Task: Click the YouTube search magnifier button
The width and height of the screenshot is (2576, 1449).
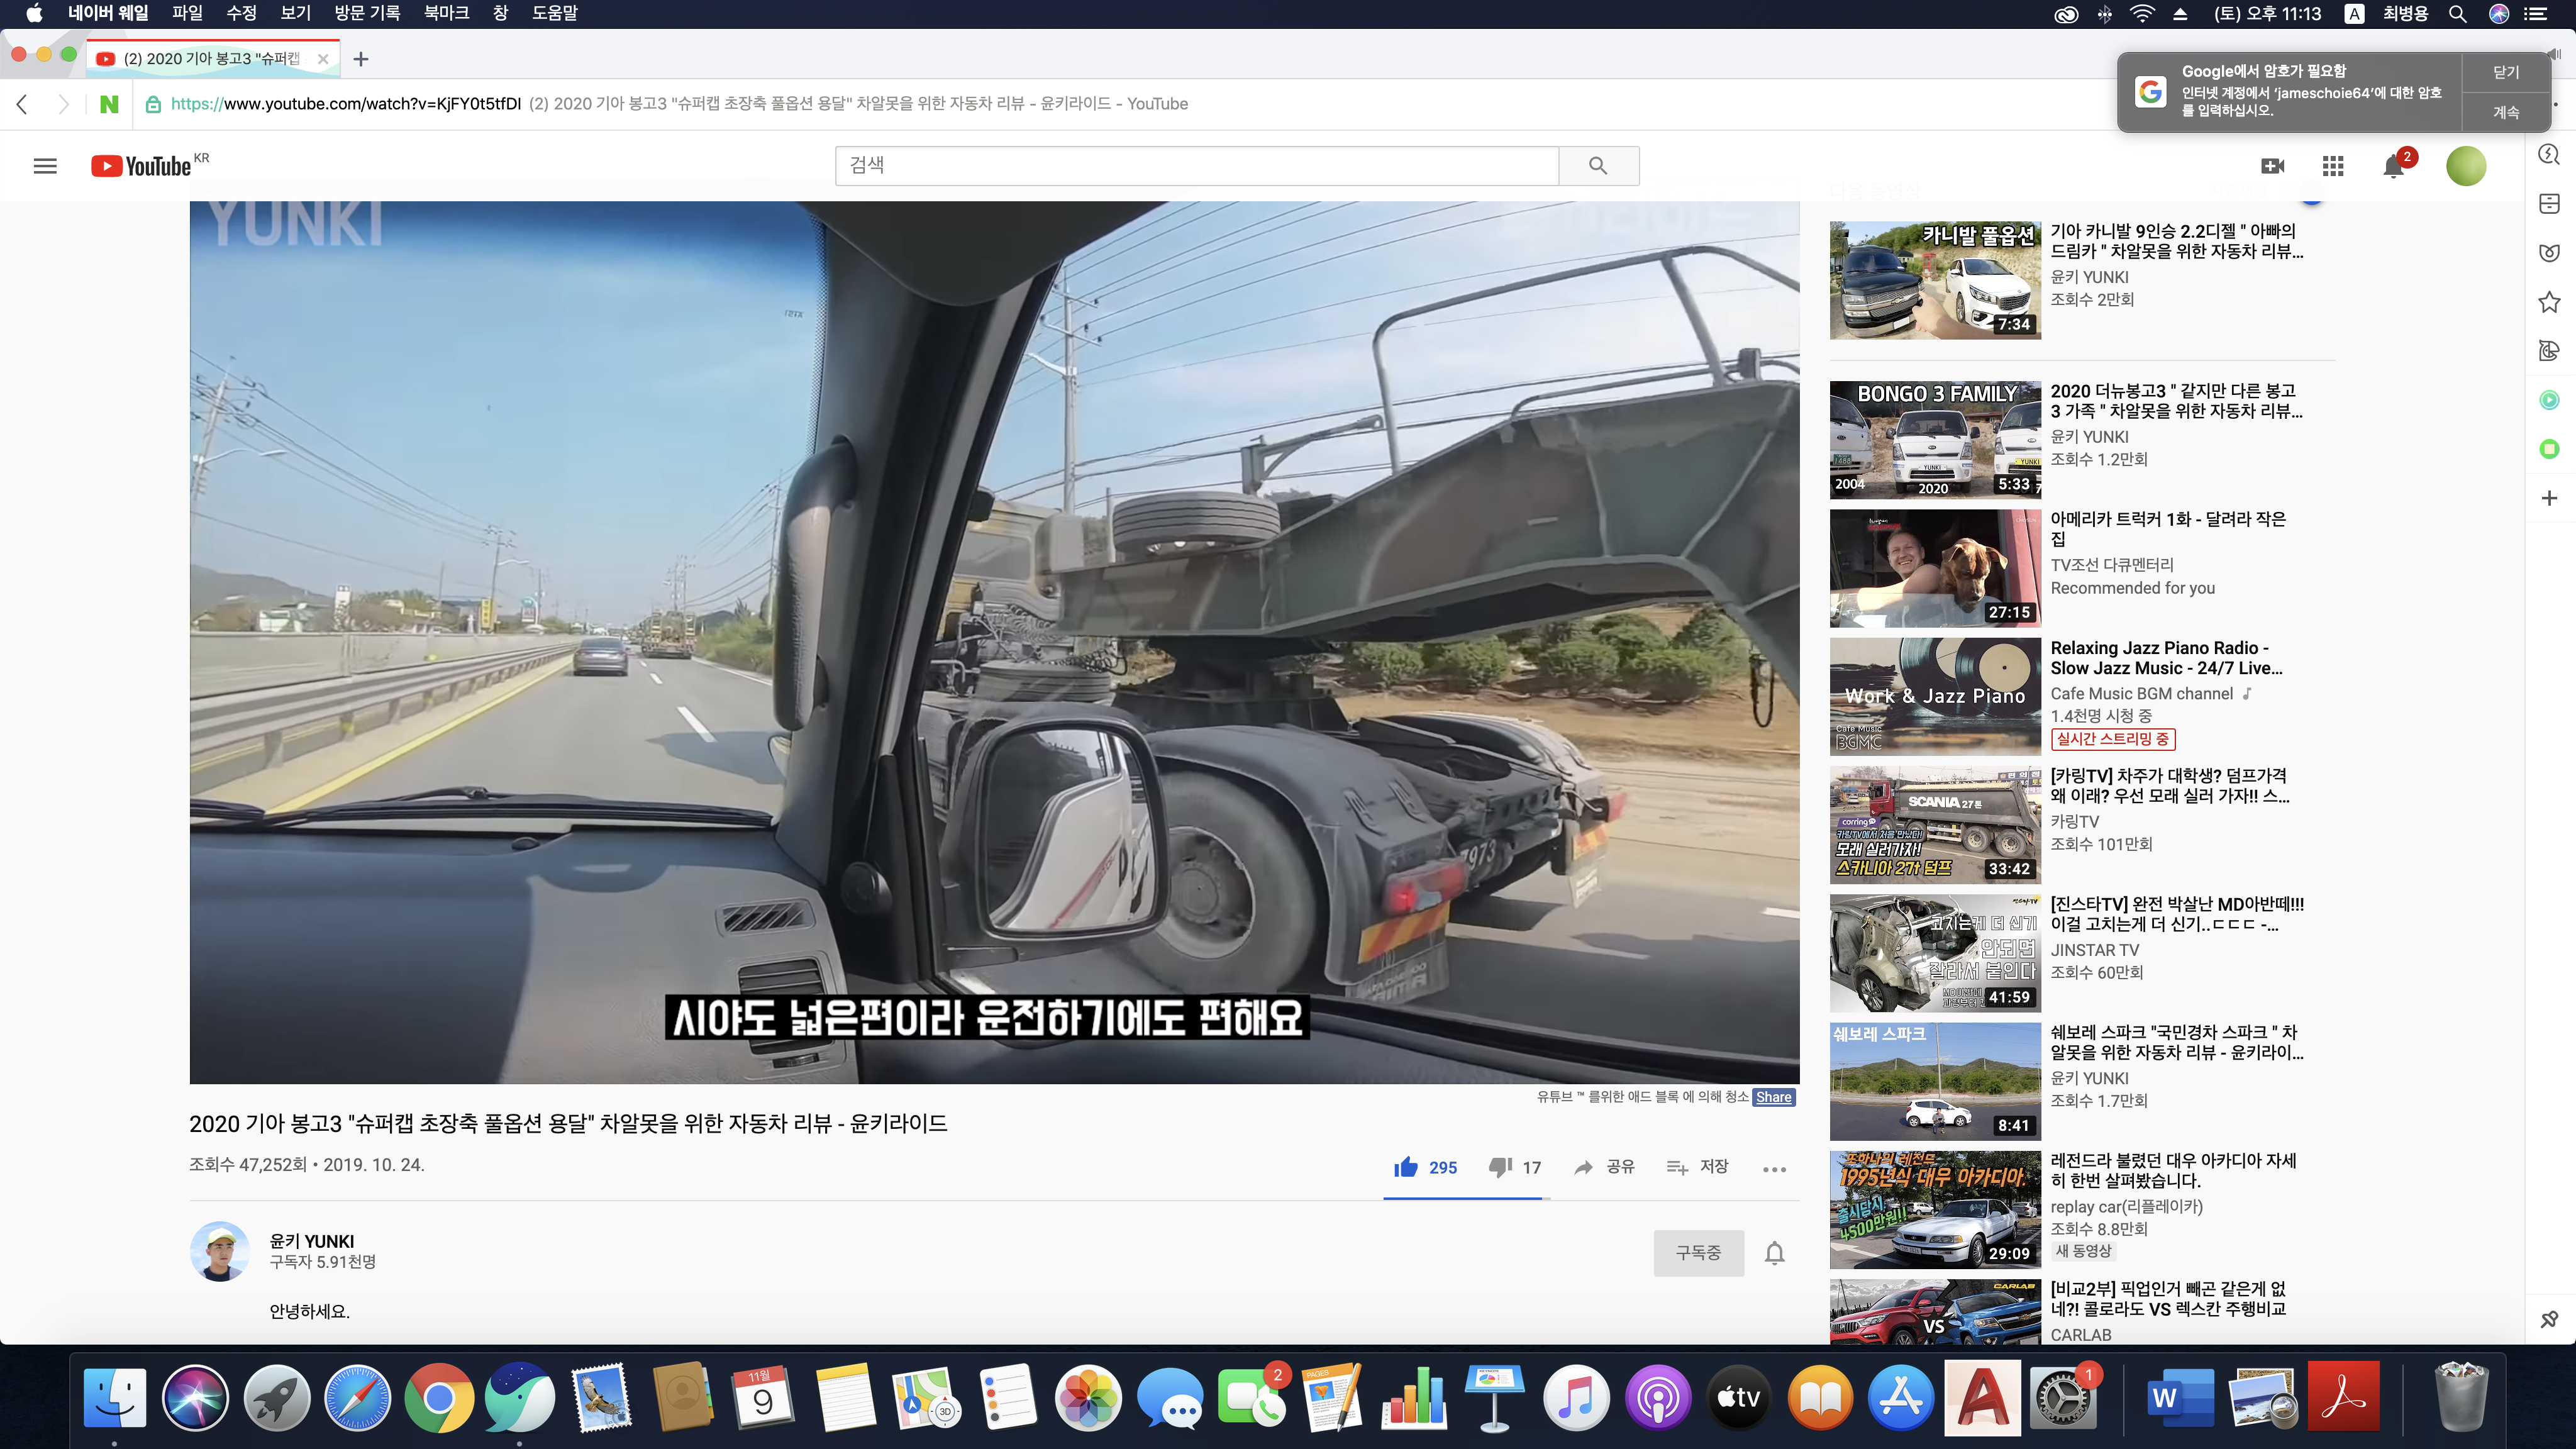Action: pos(1598,166)
